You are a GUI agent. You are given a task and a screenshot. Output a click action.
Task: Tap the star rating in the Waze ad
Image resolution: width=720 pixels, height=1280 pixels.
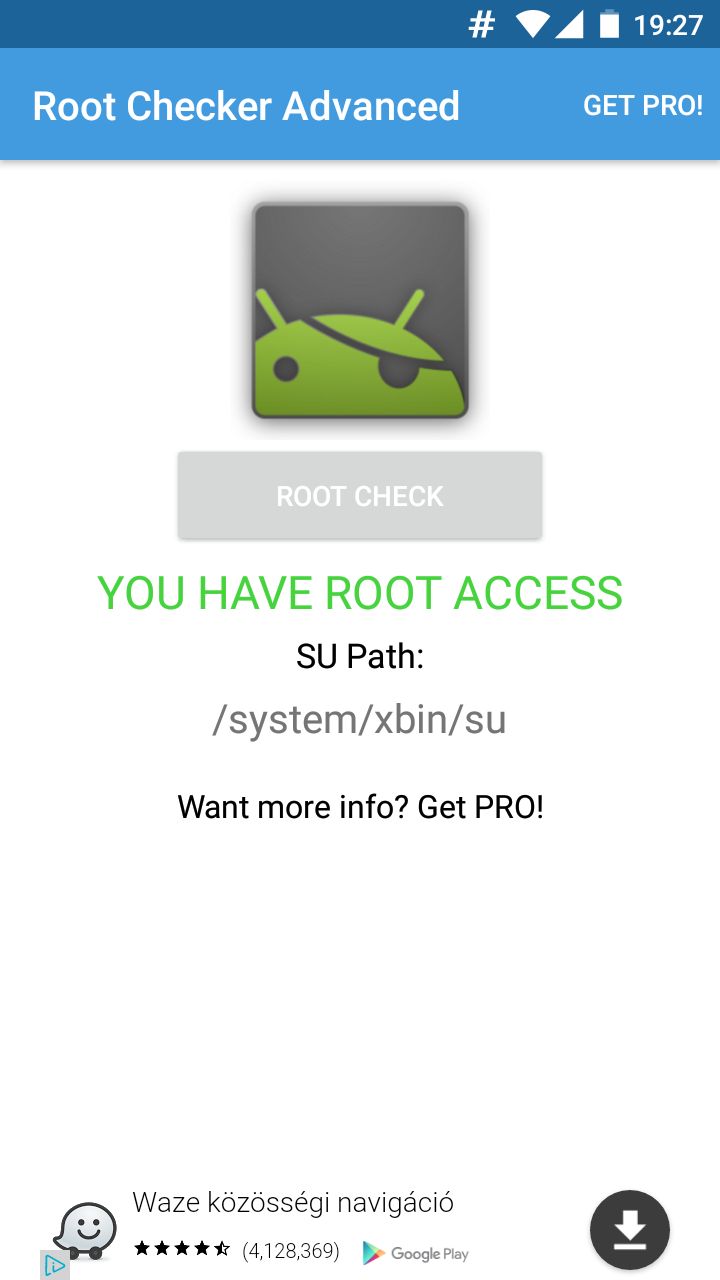(183, 1249)
